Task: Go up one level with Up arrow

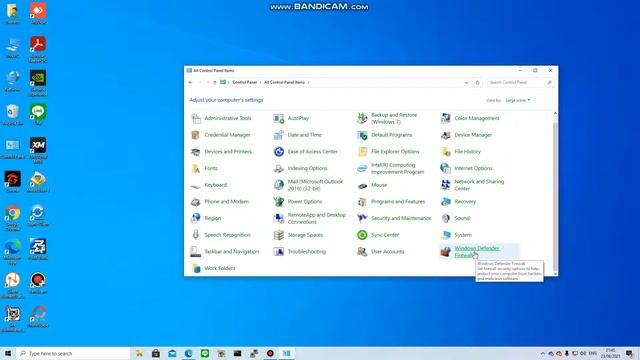Action: click(x=215, y=82)
